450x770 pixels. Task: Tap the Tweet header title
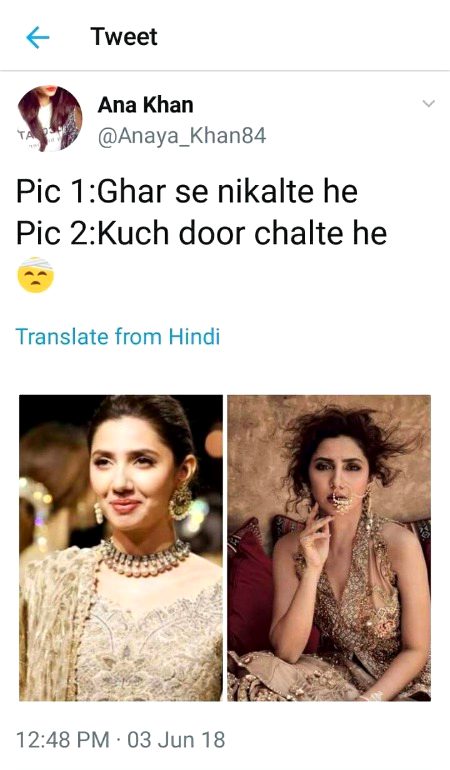pos(124,37)
